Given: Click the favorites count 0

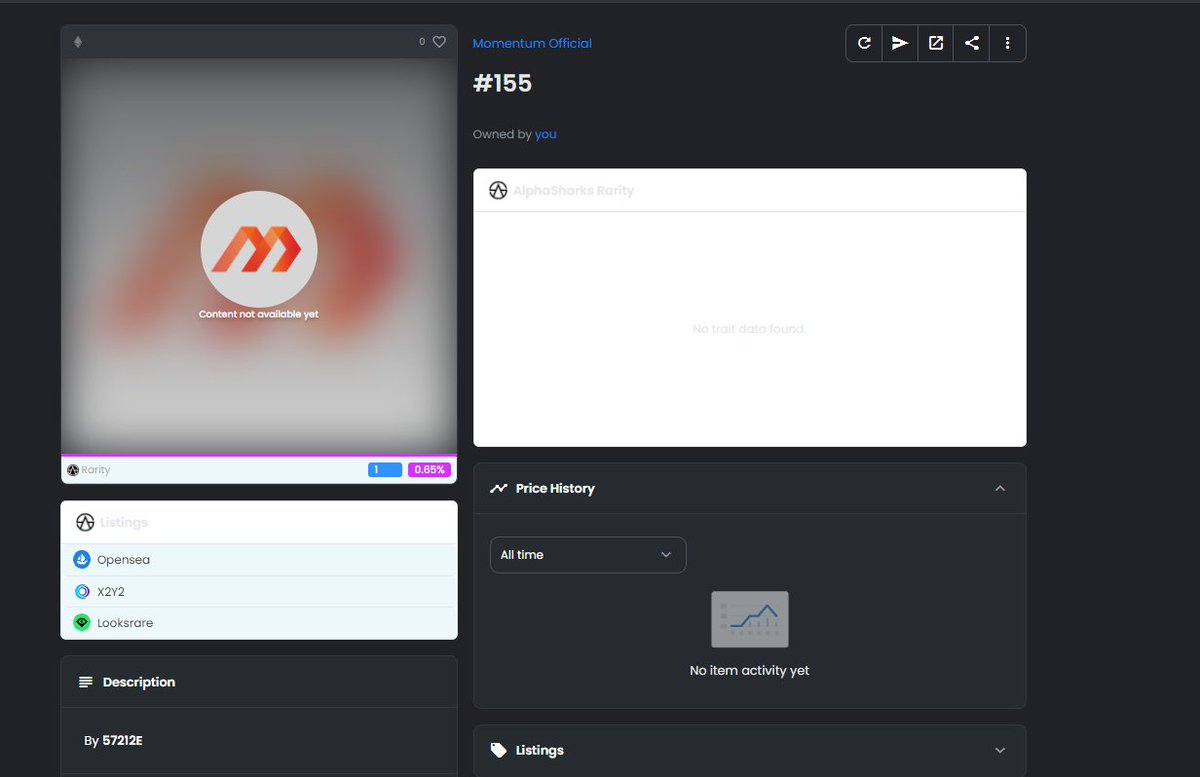Looking at the screenshot, I should pos(422,42).
